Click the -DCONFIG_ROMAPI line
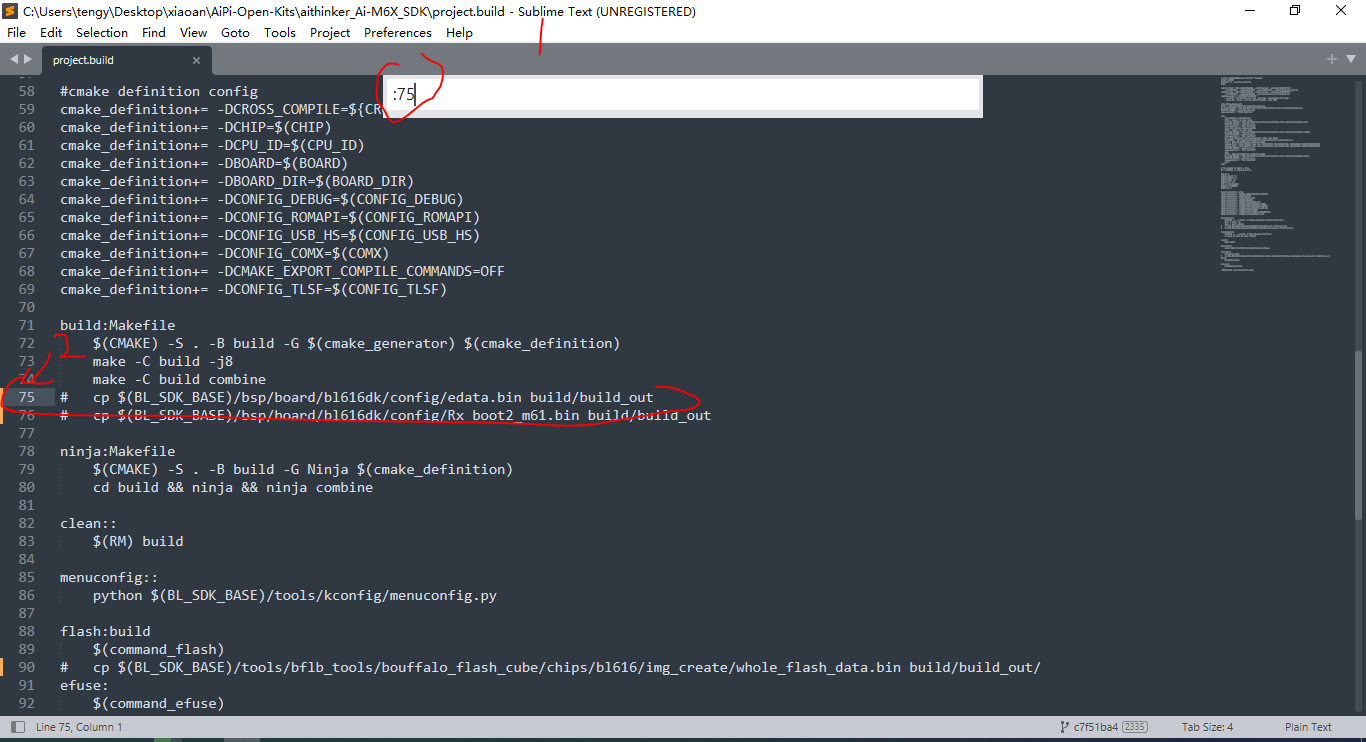 tap(270, 217)
